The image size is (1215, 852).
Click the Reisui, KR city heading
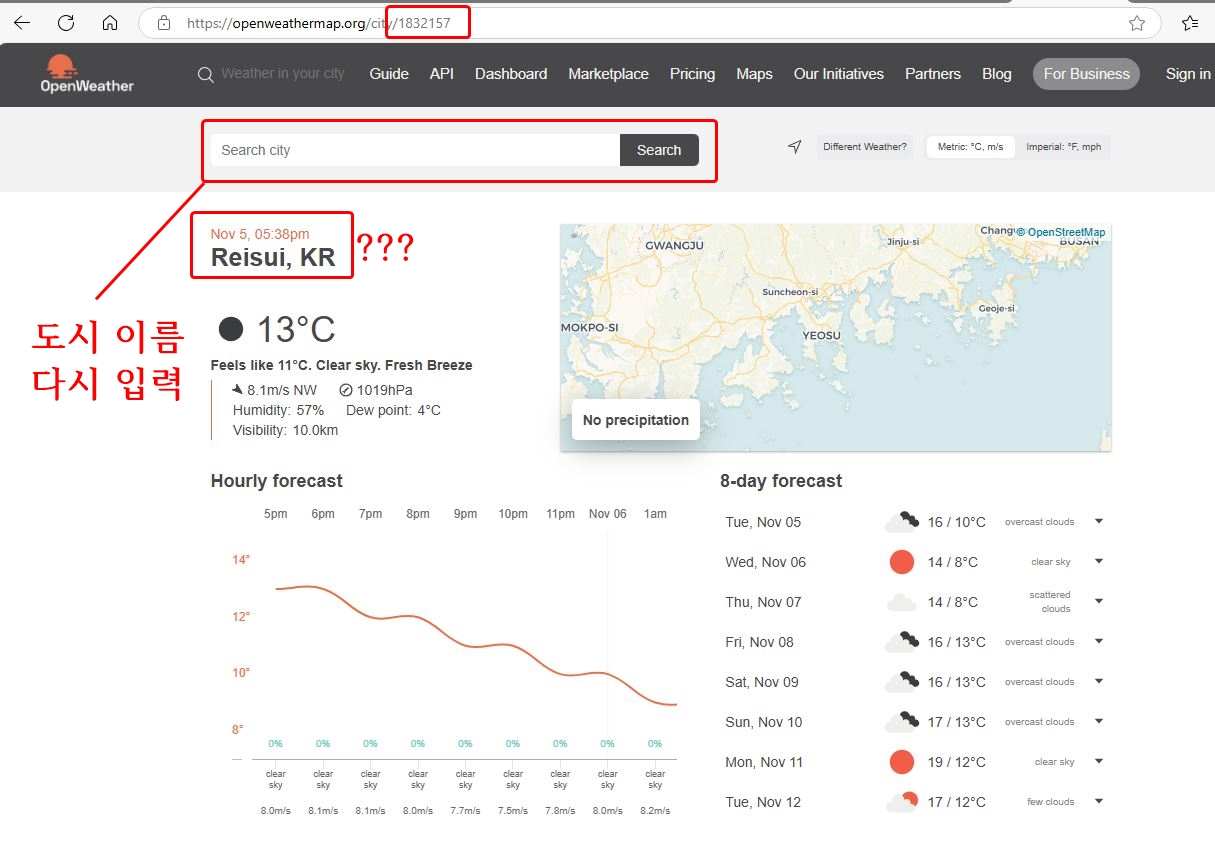tap(273, 257)
